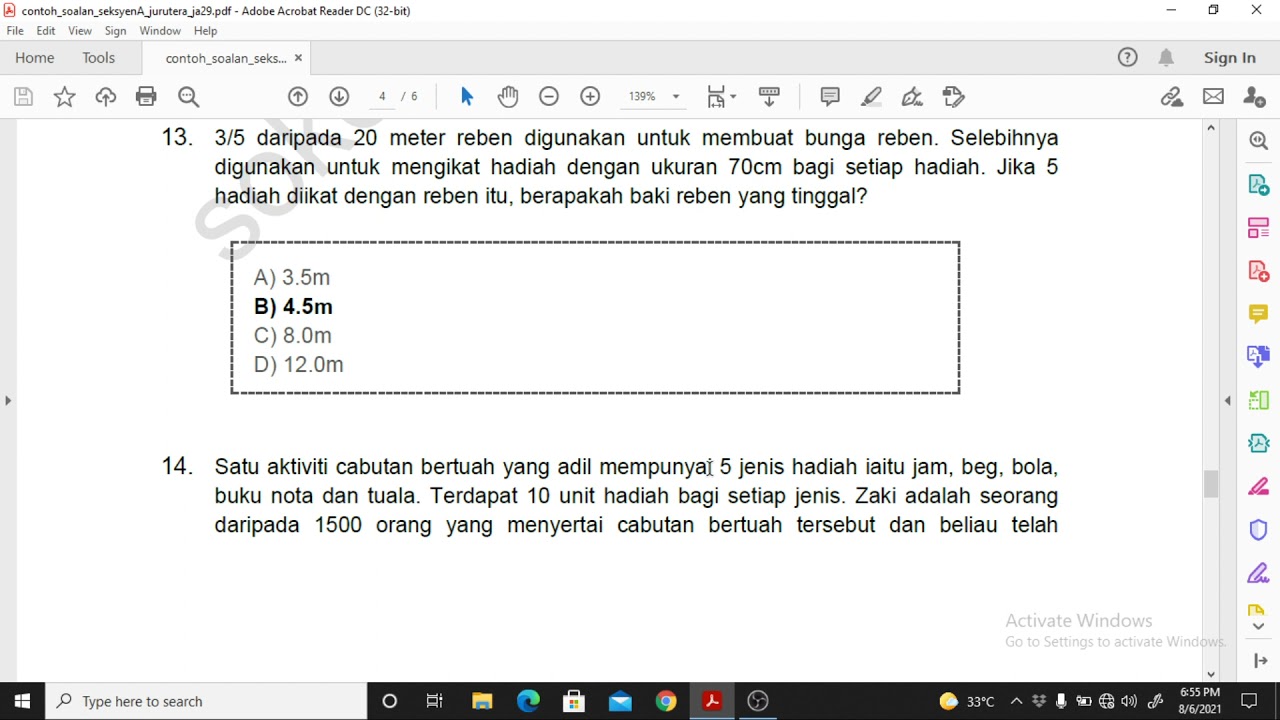Click the vertical scrollbar thumb

1211,484
